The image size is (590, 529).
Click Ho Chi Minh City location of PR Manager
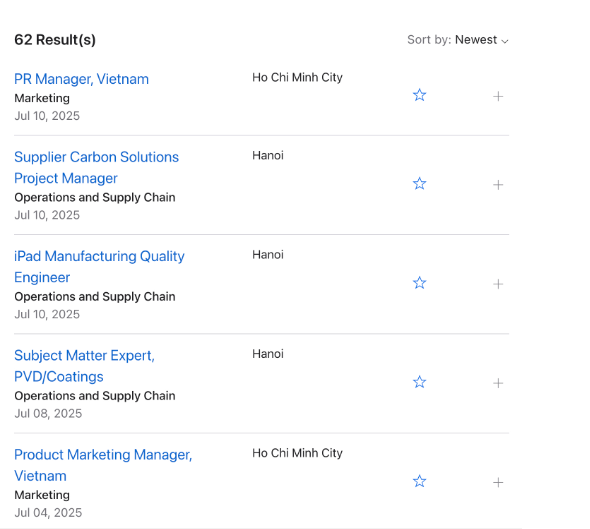pos(297,77)
